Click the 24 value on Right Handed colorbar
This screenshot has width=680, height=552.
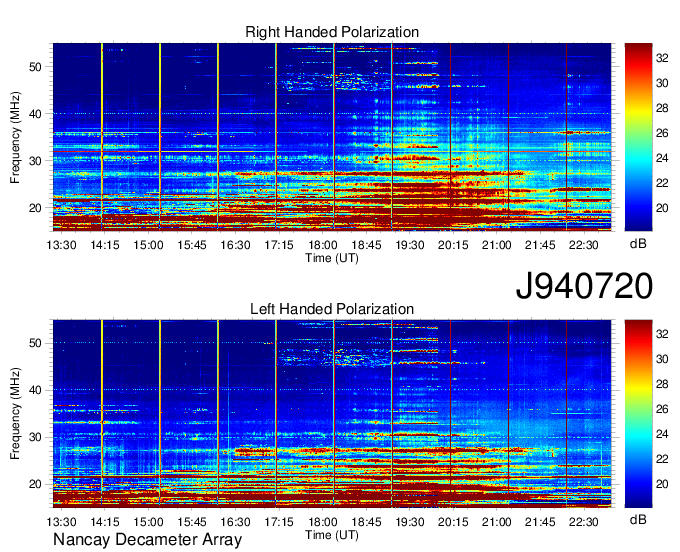coord(662,158)
